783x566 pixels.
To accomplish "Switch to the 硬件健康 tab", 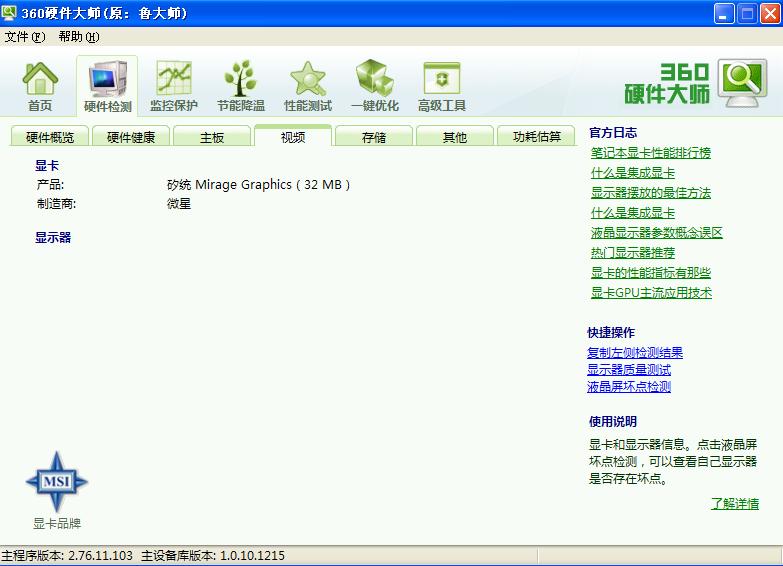I will [131, 137].
